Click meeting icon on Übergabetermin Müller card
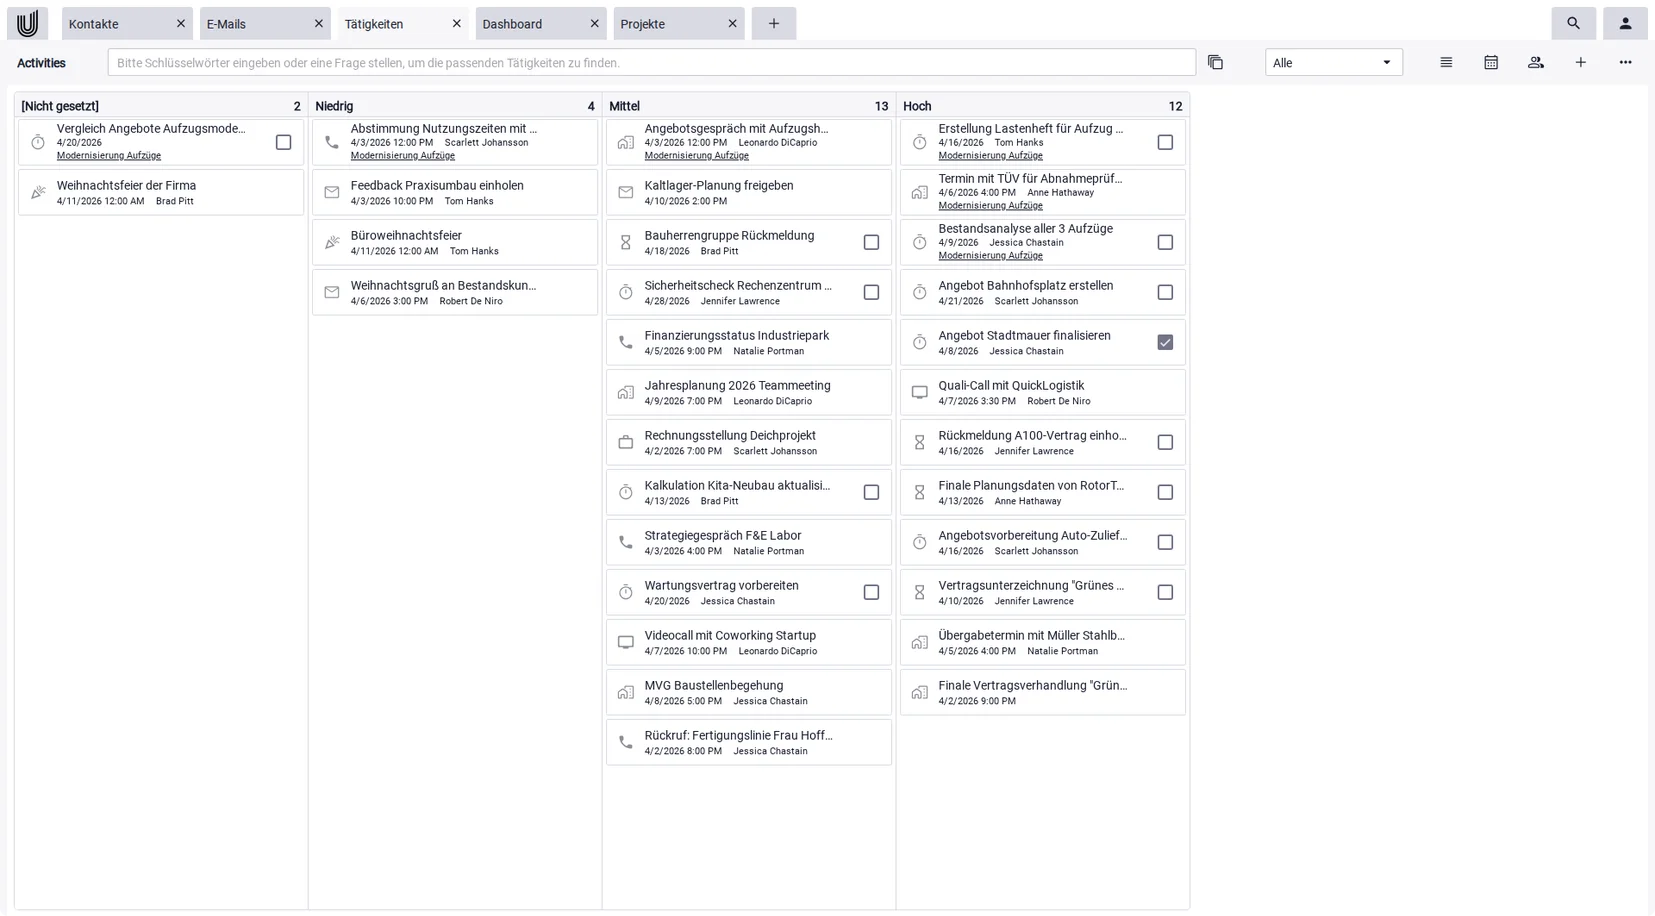Image resolution: width=1655 pixels, height=916 pixels. pos(920,642)
